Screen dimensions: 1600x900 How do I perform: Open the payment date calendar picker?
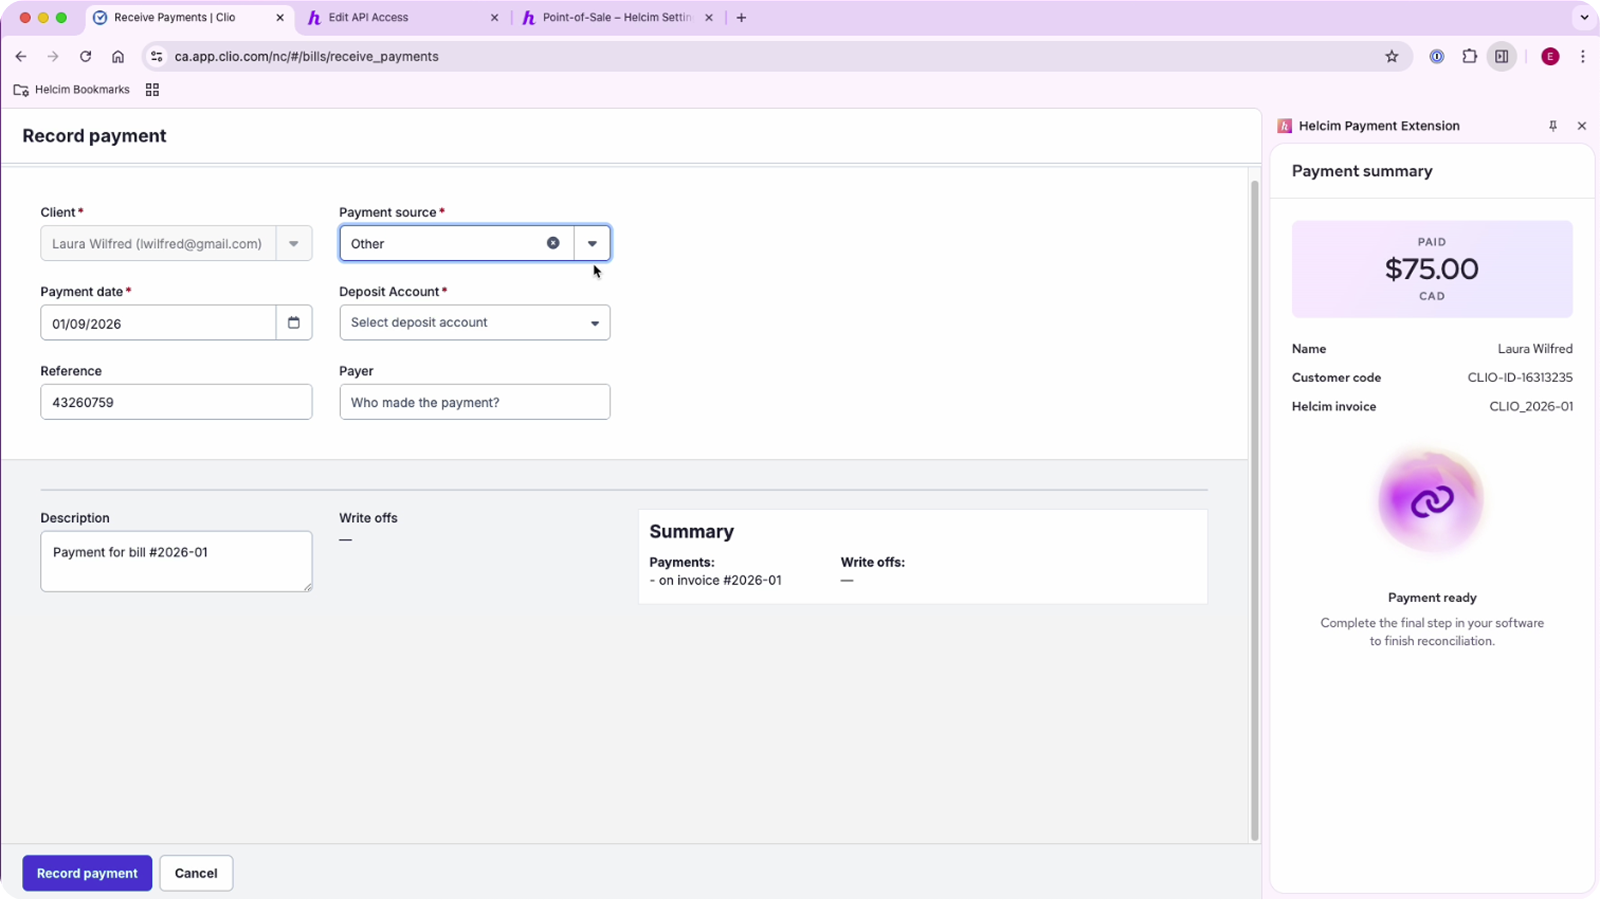294,323
